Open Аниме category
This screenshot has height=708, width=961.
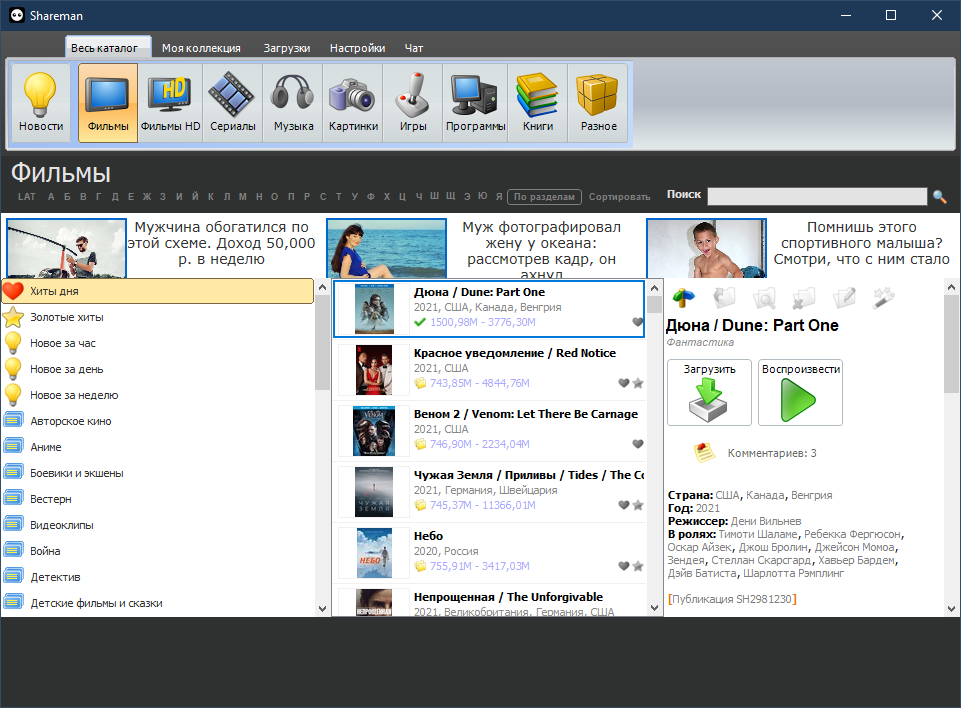(158, 447)
